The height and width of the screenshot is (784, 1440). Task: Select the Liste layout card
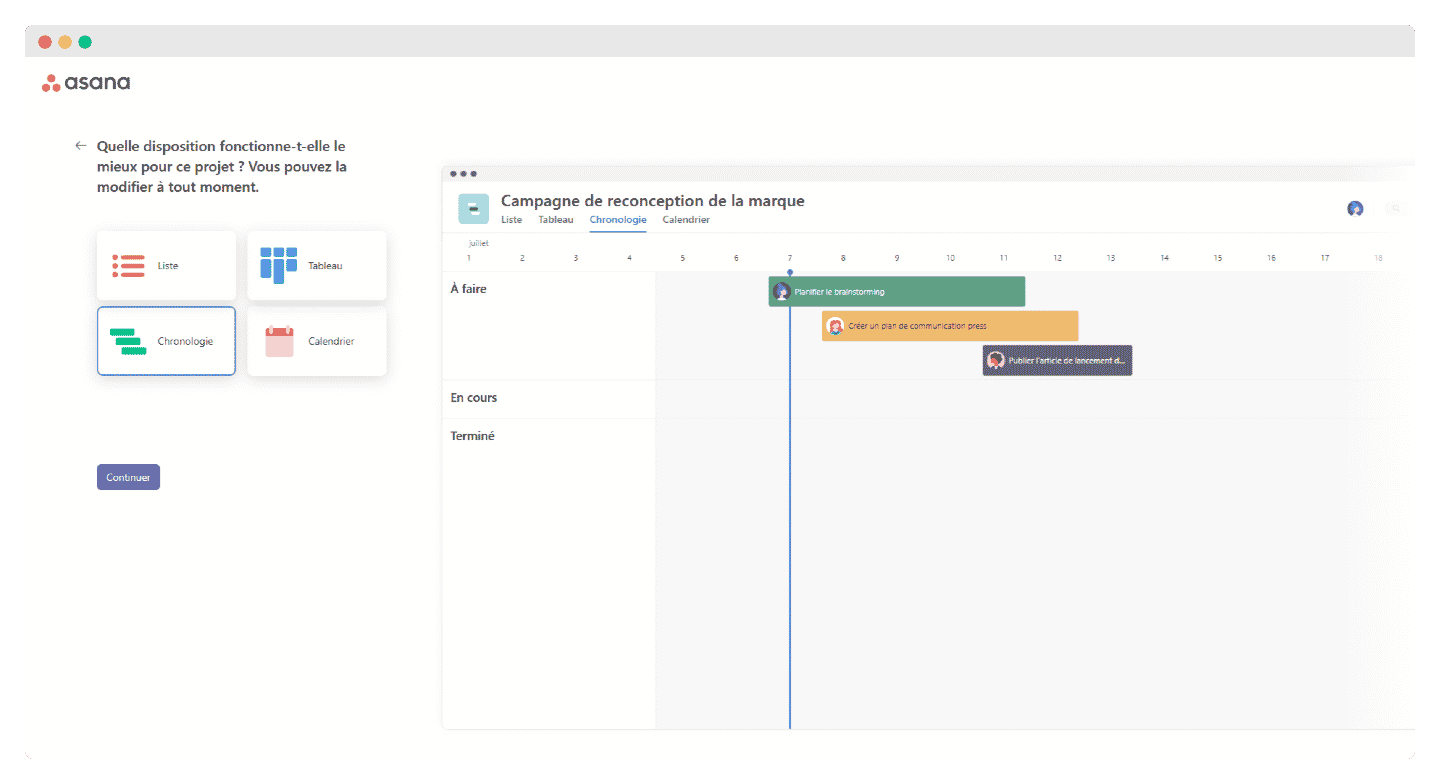pyautogui.click(x=166, y=265)
